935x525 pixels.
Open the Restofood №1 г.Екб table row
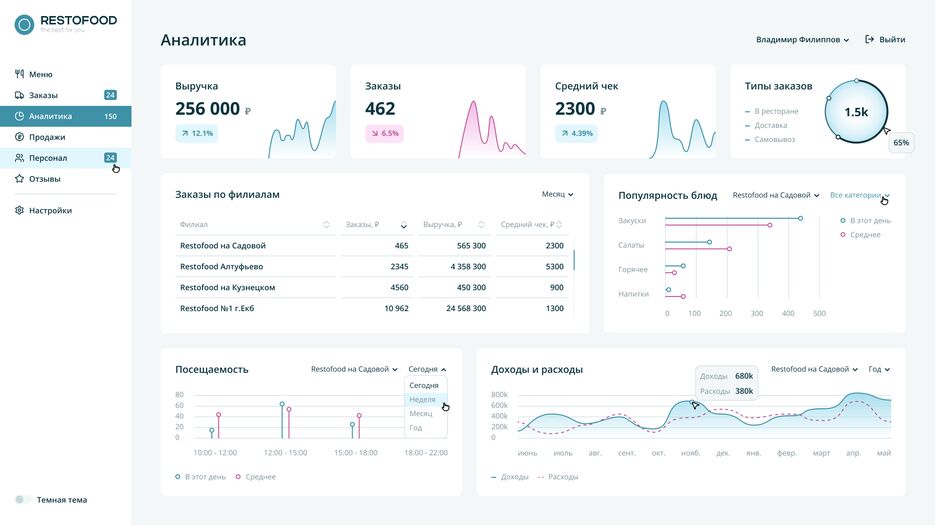point(372,308)
